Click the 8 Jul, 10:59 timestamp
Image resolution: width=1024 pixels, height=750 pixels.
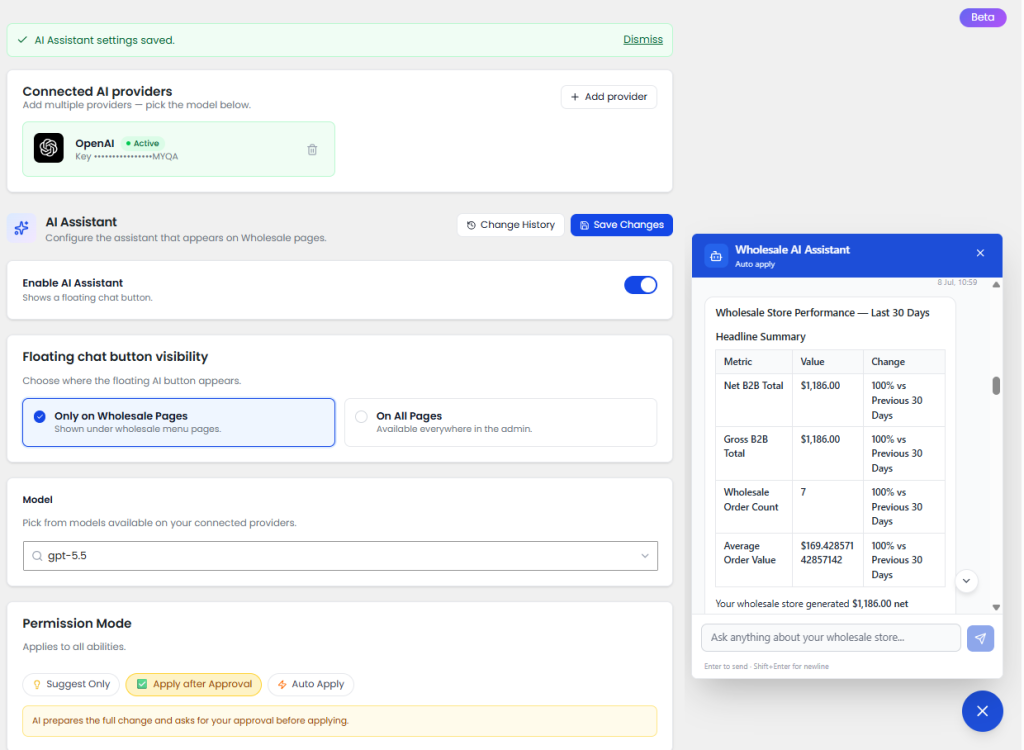[x=957, y=282]
